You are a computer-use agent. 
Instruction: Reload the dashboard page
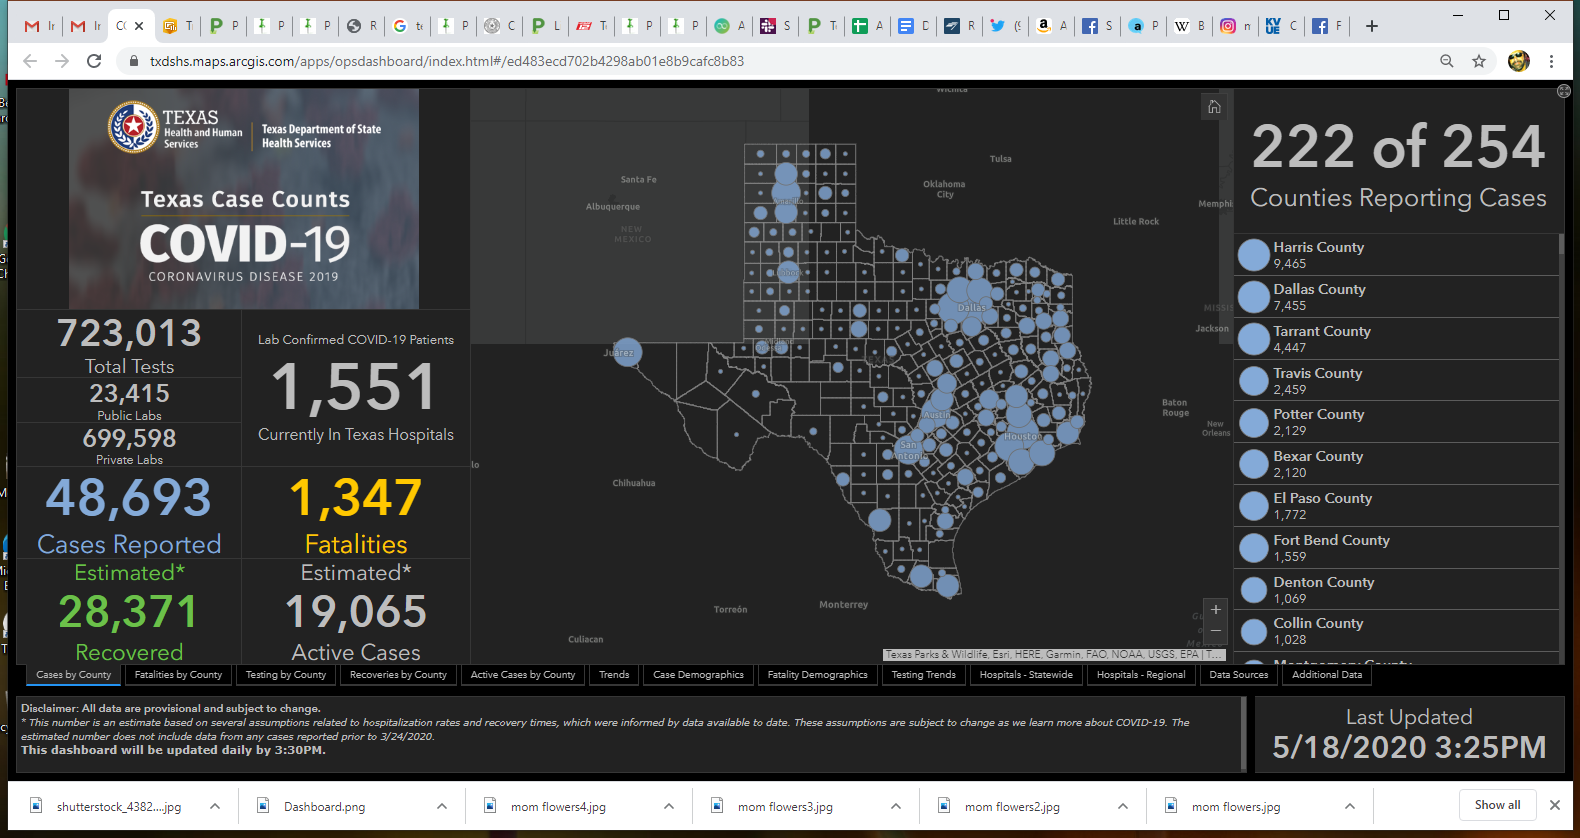click(x=94, y=61)
